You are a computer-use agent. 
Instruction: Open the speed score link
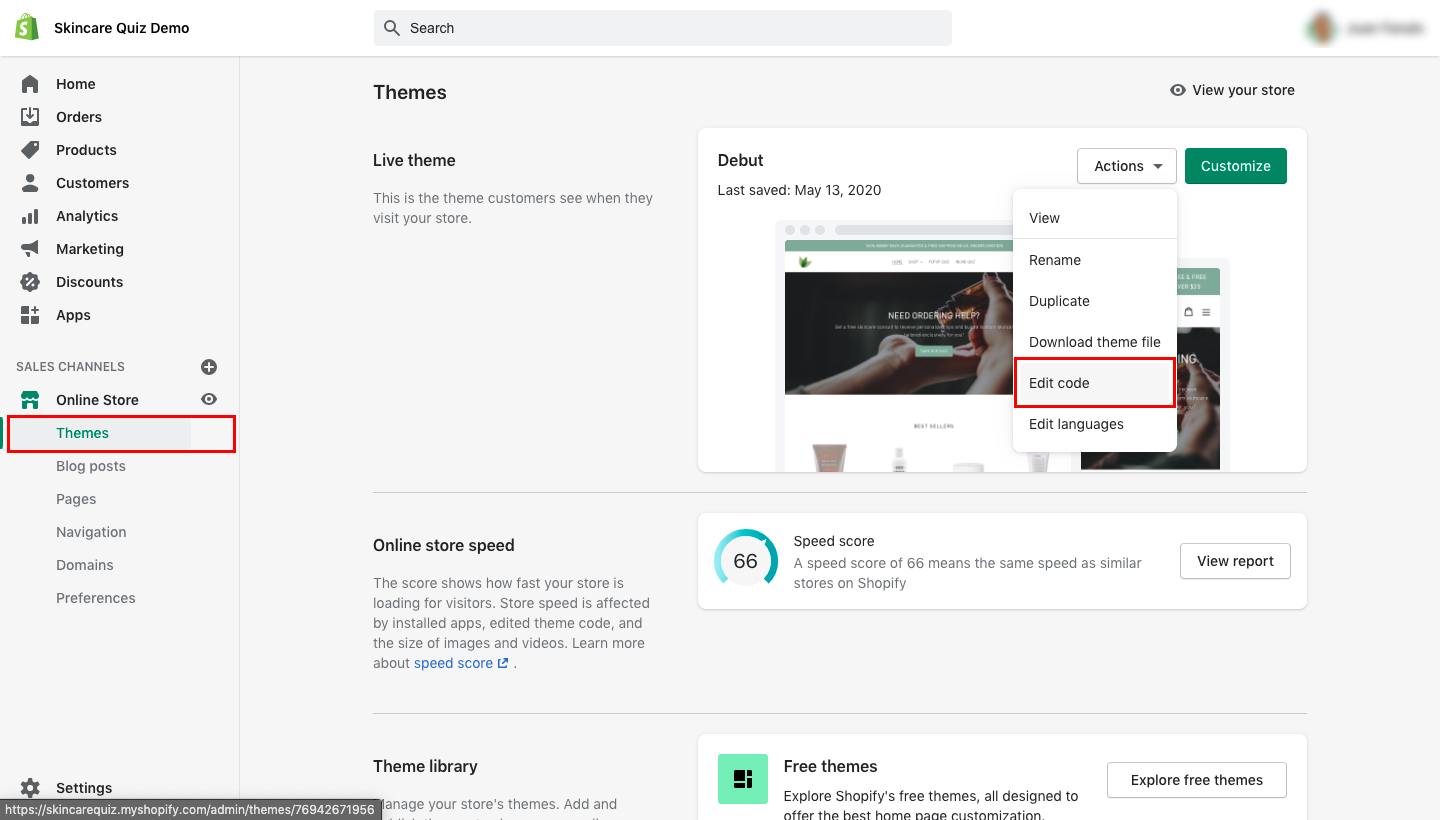pos(461,663)
